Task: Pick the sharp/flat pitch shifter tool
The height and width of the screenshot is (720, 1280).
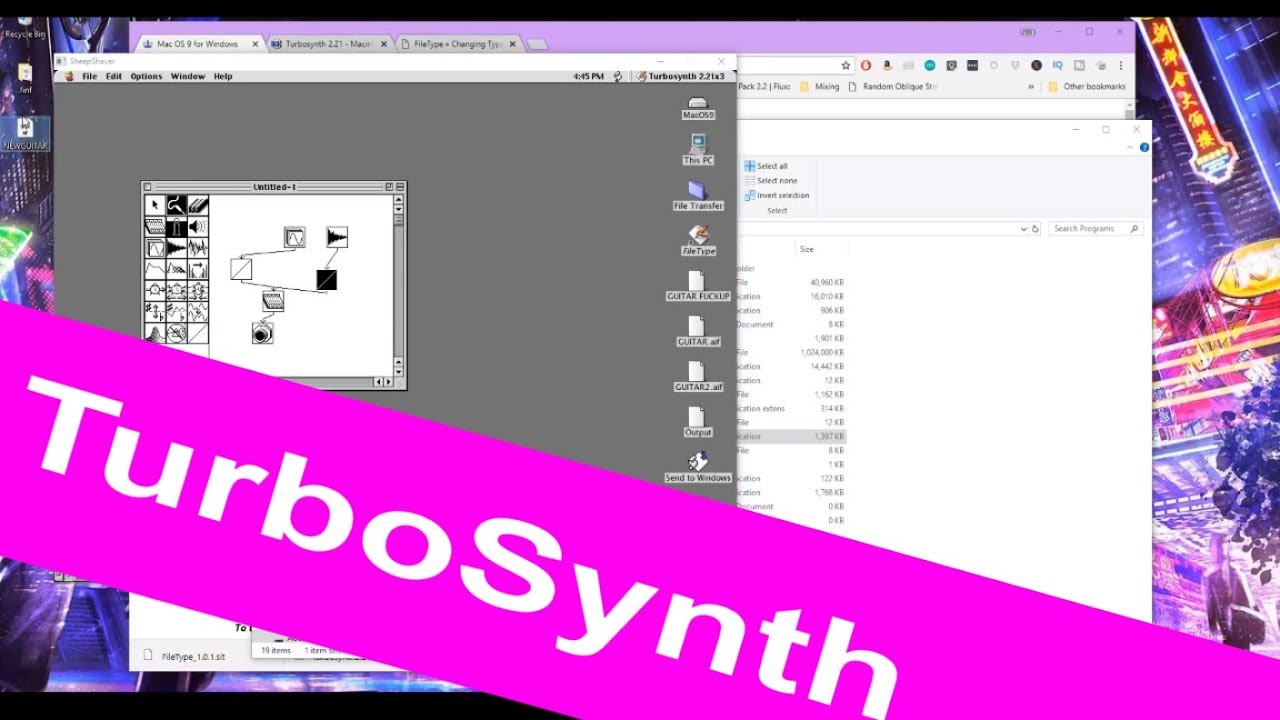Action: pos(155,311)
